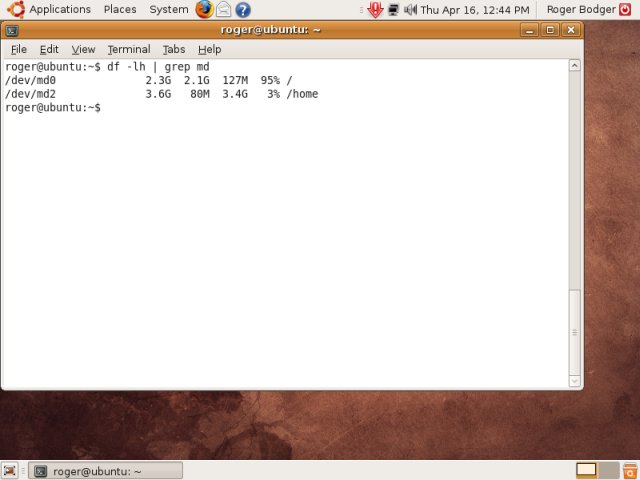This screenshot has width=640, height=480.
Task: Click the 95% usage value
Action: point(270,80)
